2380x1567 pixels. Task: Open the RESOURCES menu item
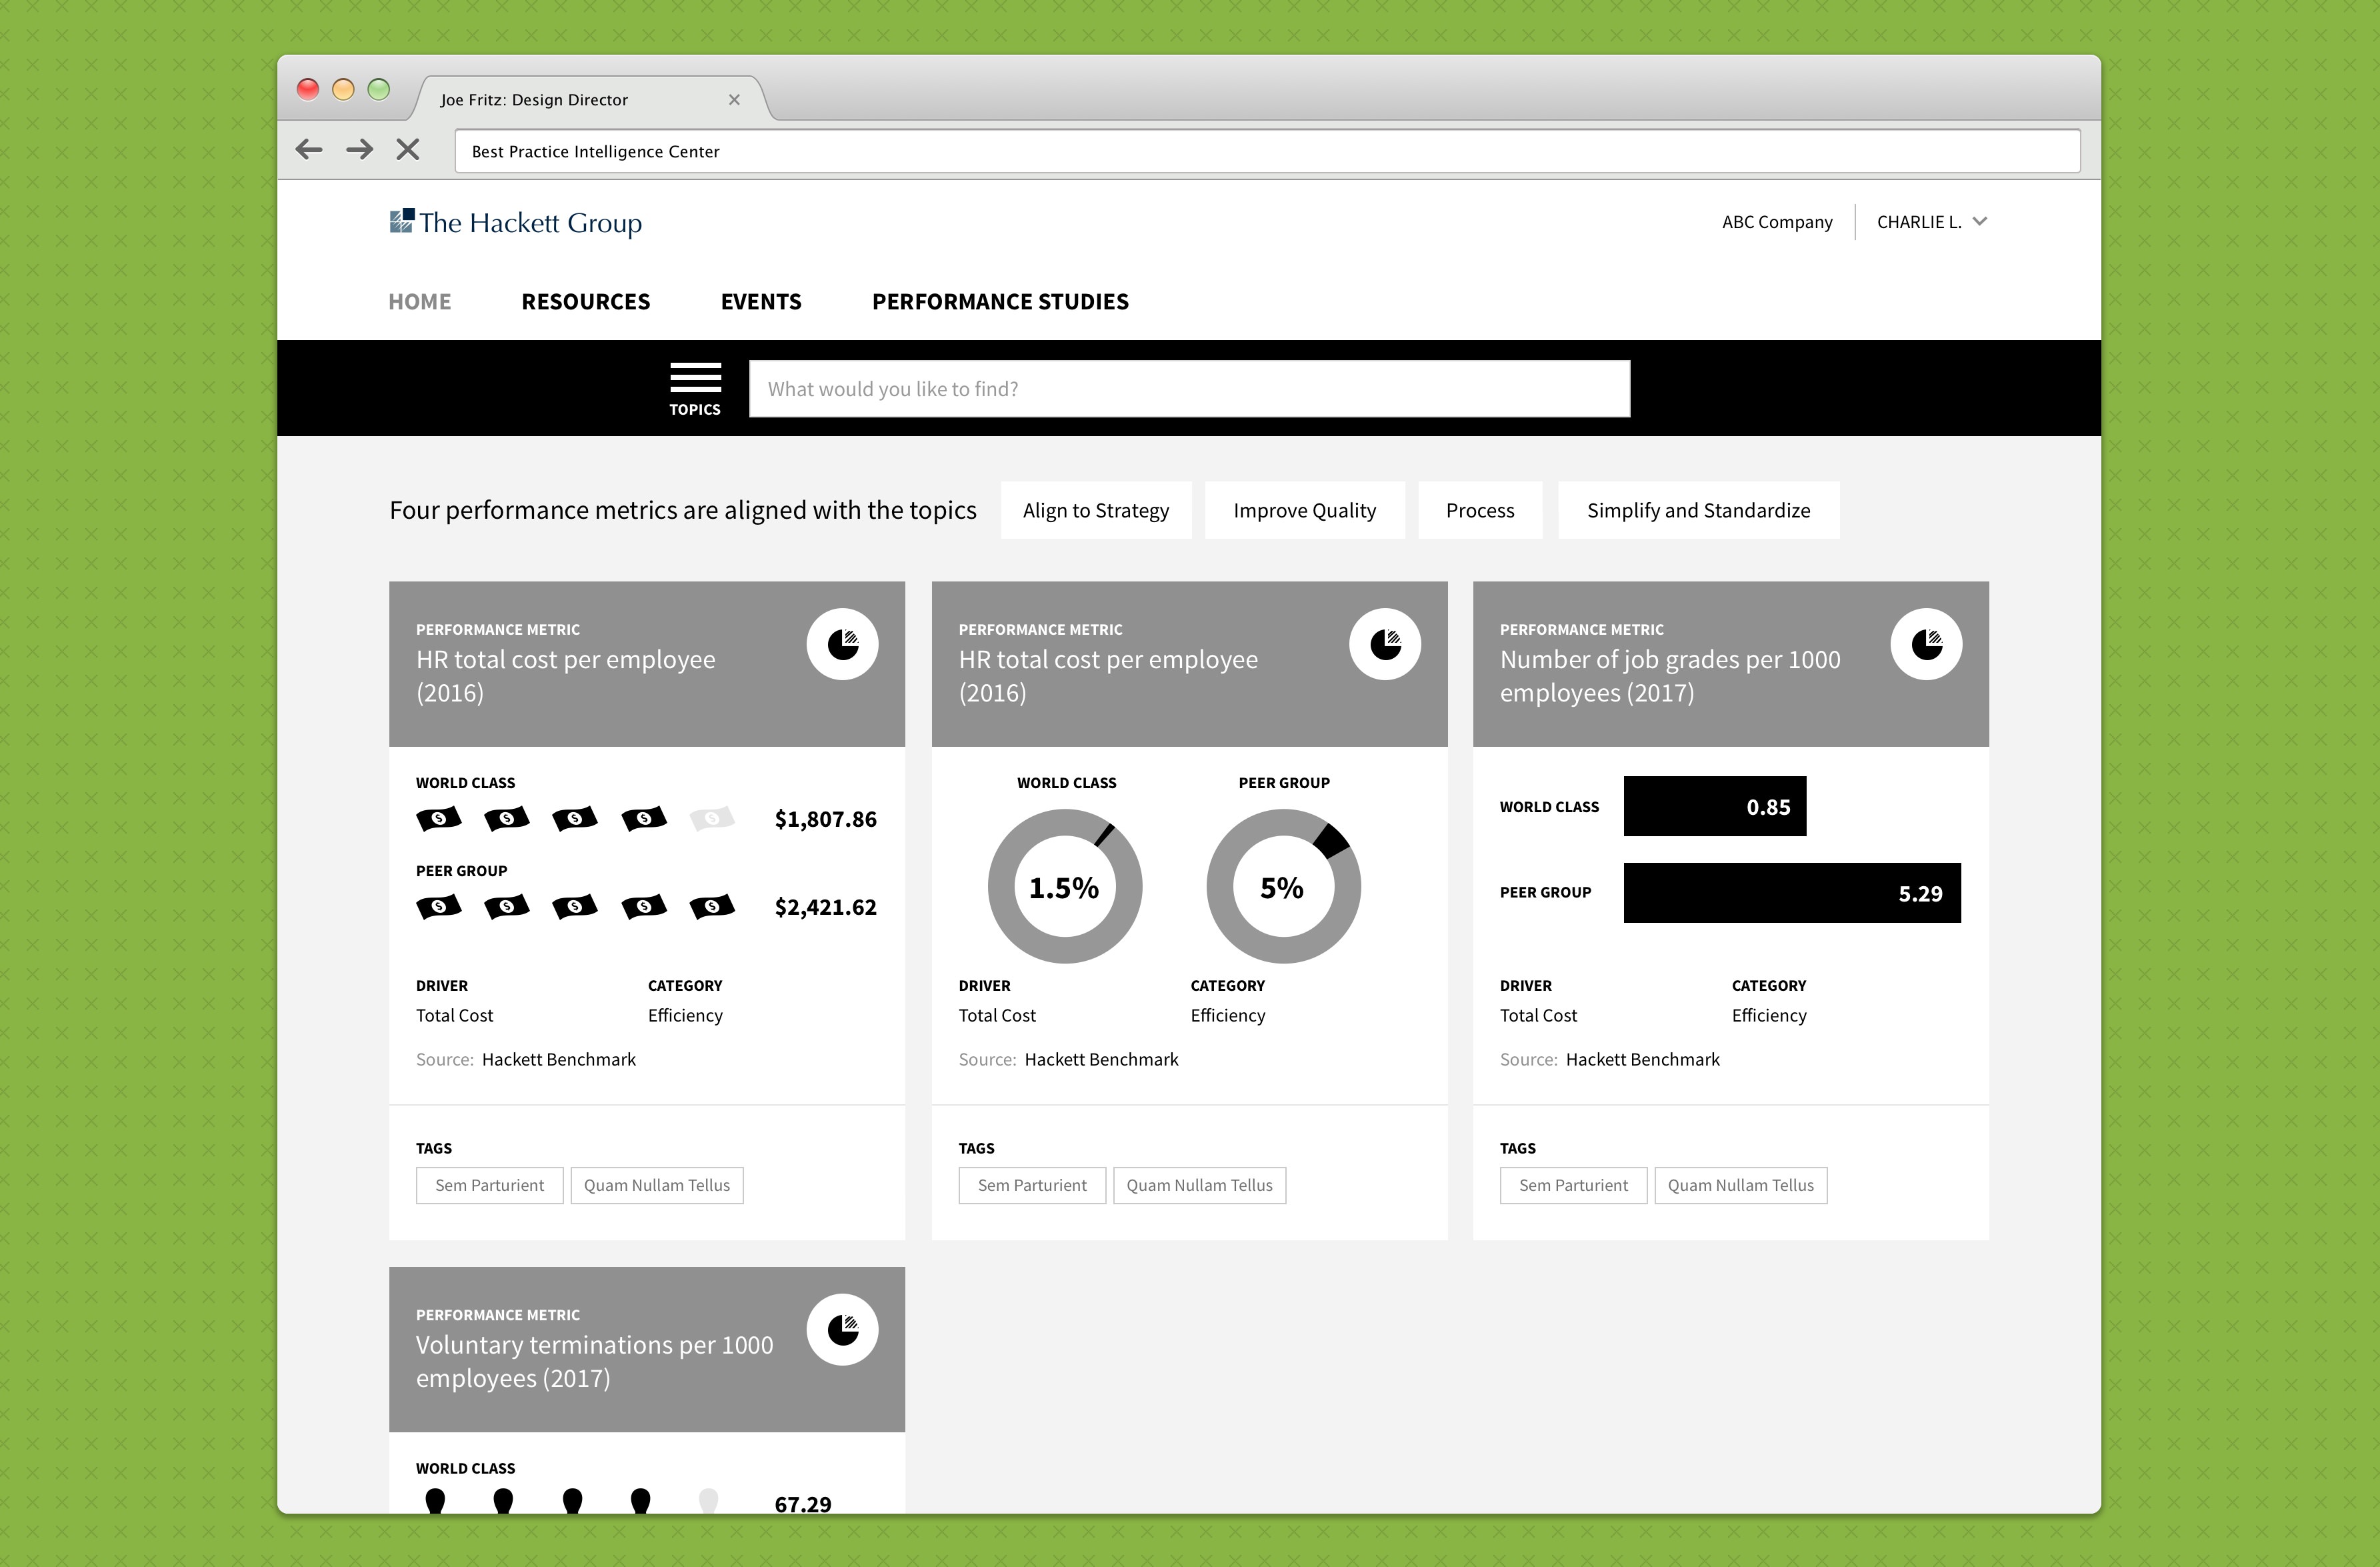586,301
